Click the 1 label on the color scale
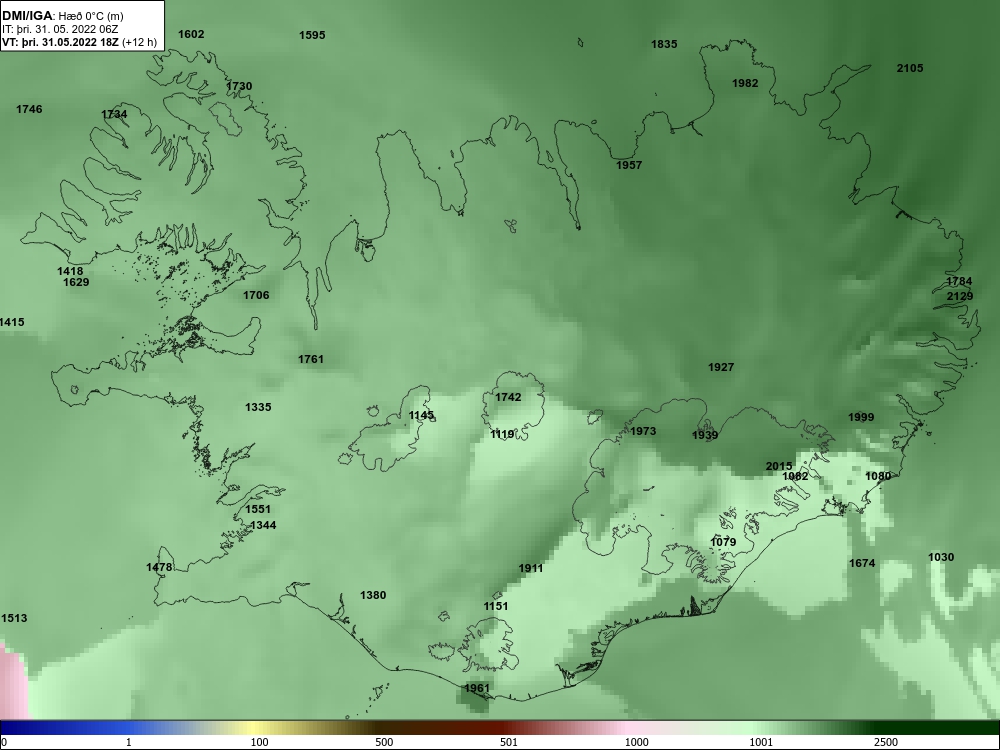This screenshot has width=1000, height=750. tap(129, 742)
